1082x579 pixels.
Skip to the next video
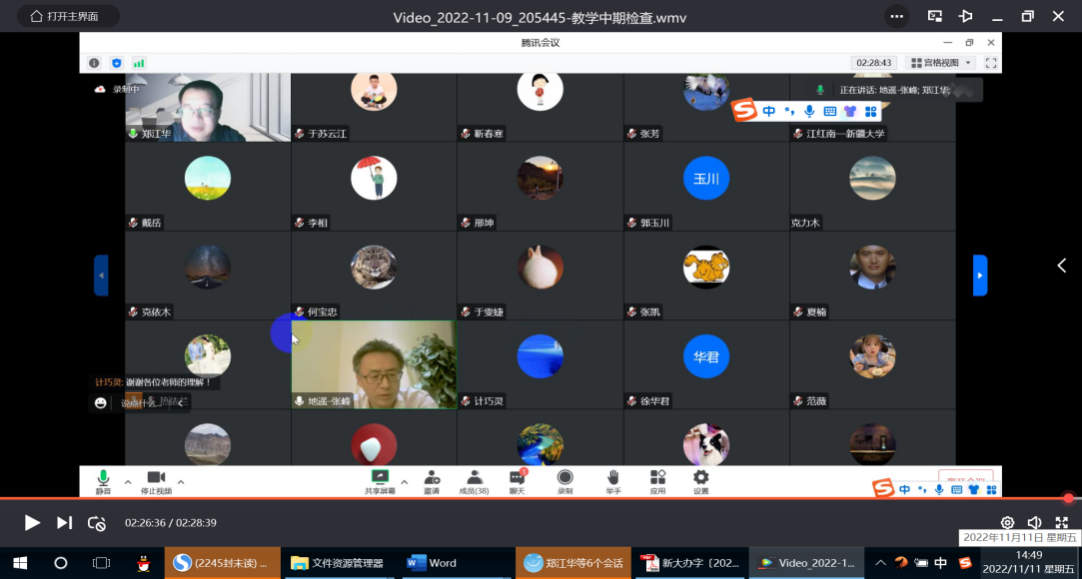tap(64, 522)
